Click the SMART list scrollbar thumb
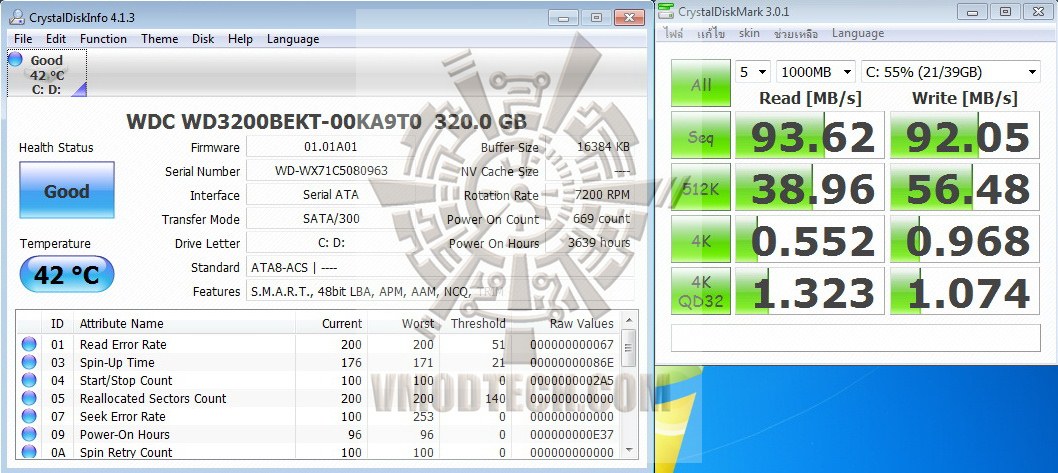1058x473 pixels. click(629, 348)
